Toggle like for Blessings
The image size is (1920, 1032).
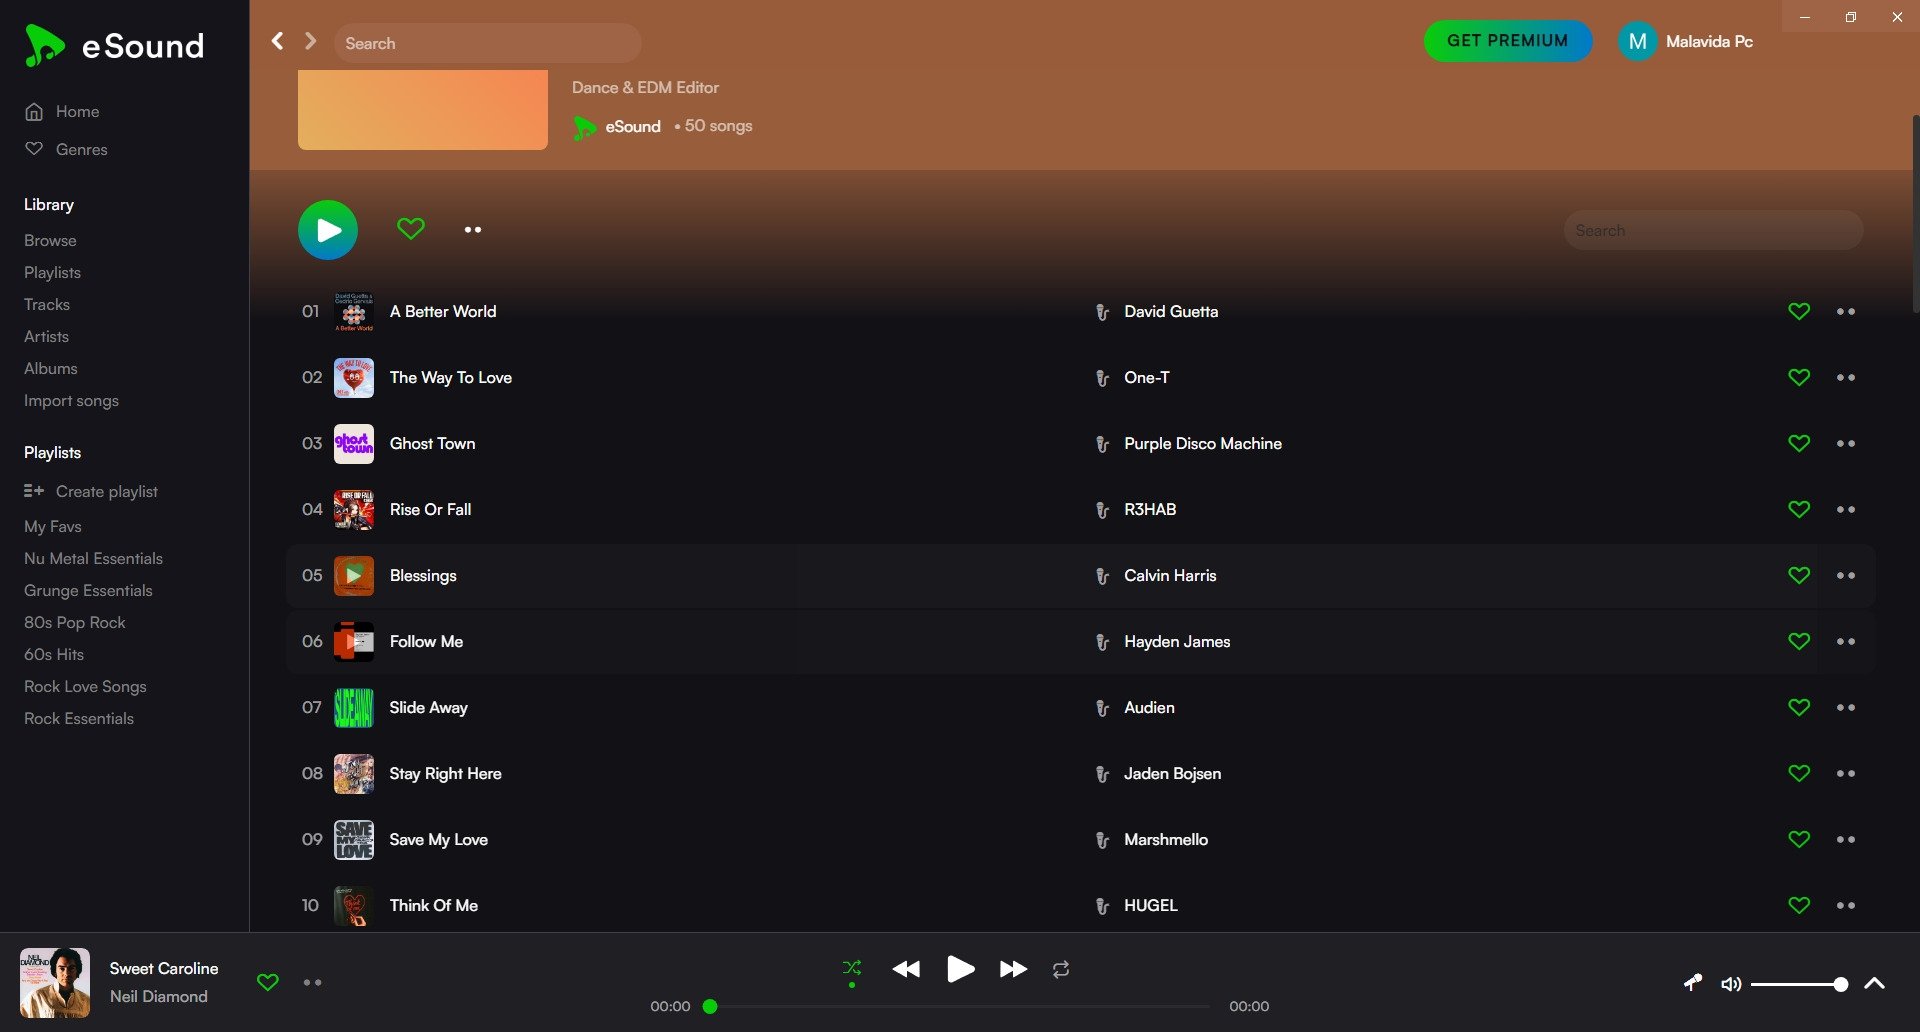click(1799, 575)
